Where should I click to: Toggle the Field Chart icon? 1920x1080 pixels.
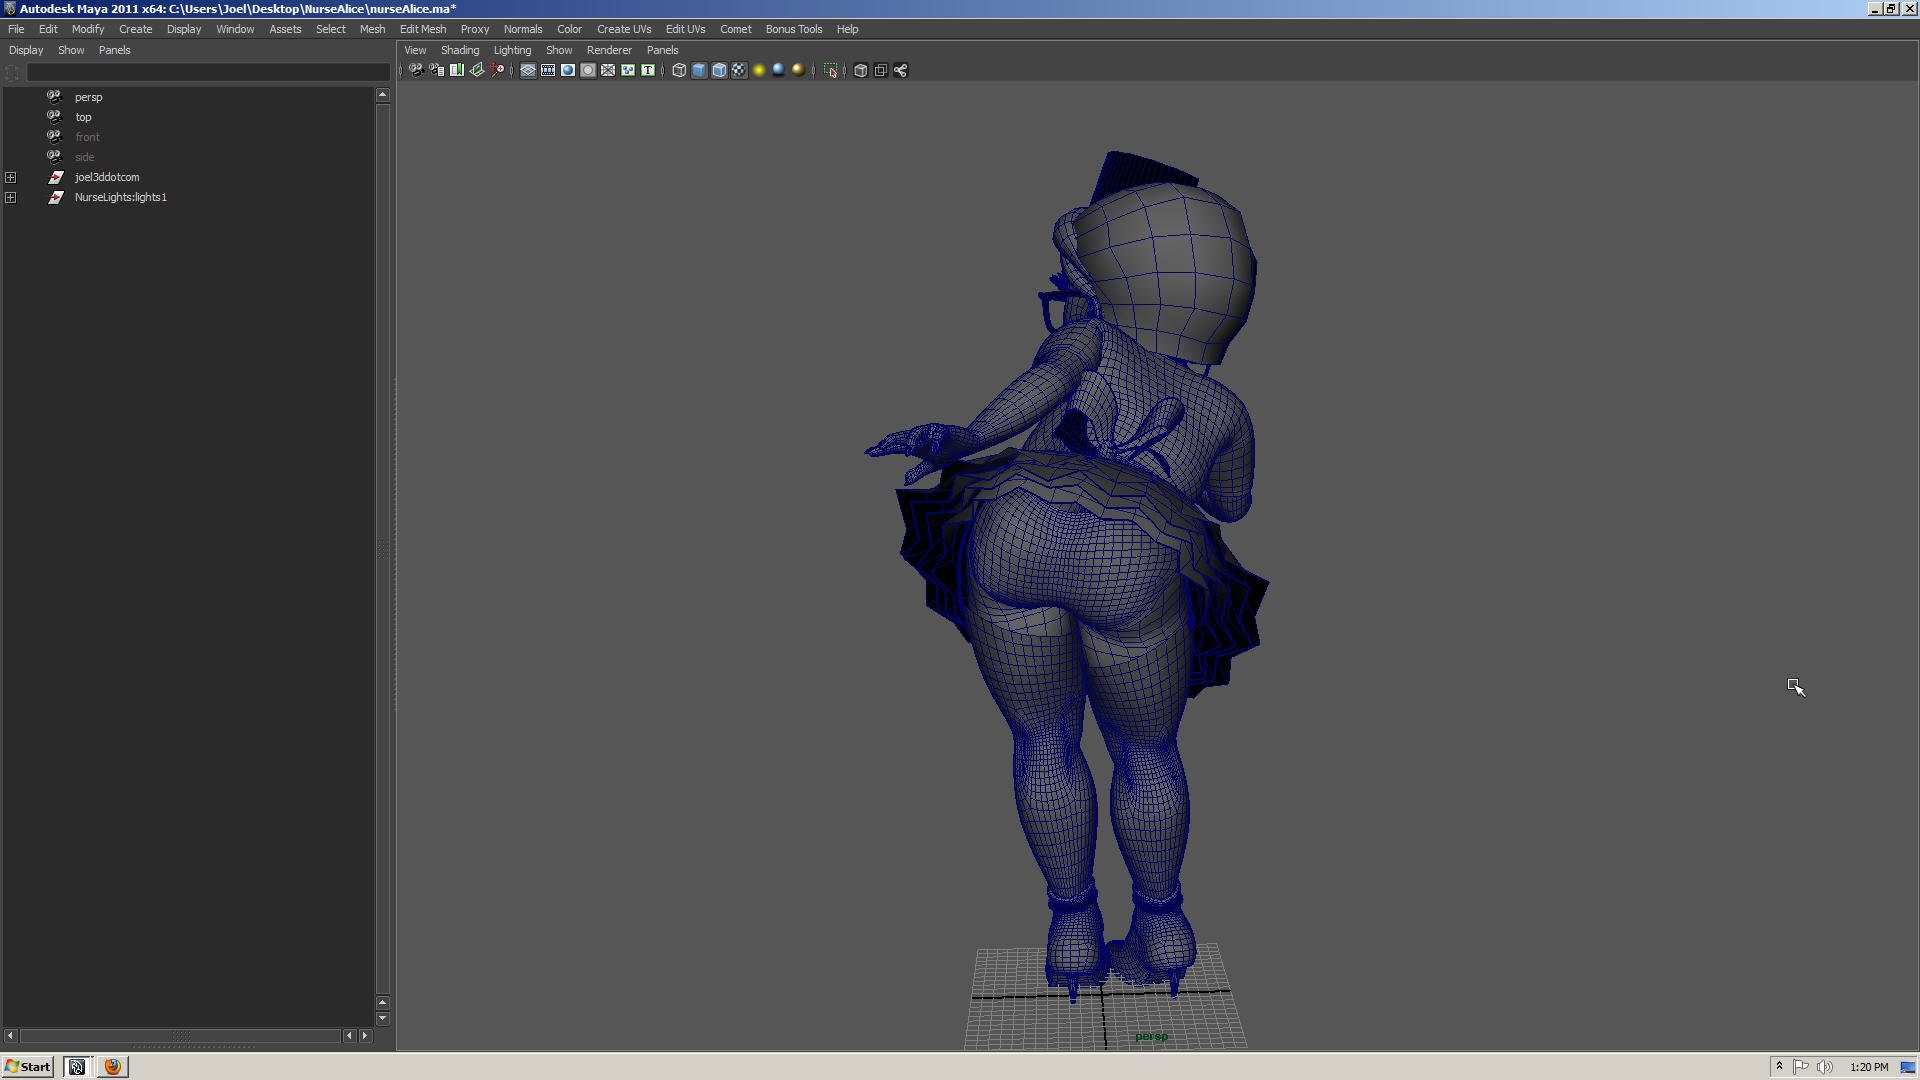[608, 70]
